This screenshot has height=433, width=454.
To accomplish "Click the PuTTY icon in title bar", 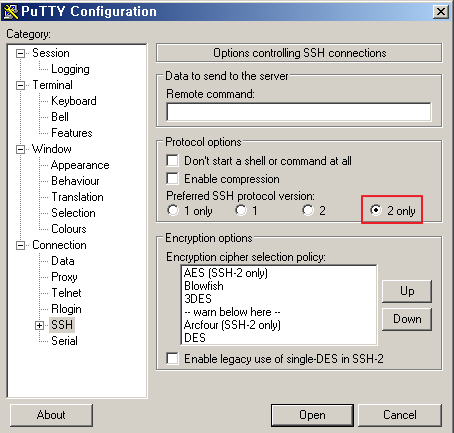I will pos(11,12).
